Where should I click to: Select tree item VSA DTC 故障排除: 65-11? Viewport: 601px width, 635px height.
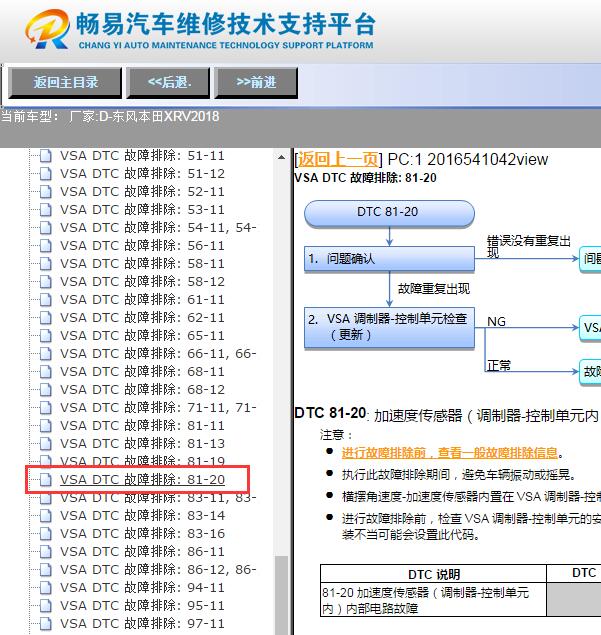[x=142, y=336]
